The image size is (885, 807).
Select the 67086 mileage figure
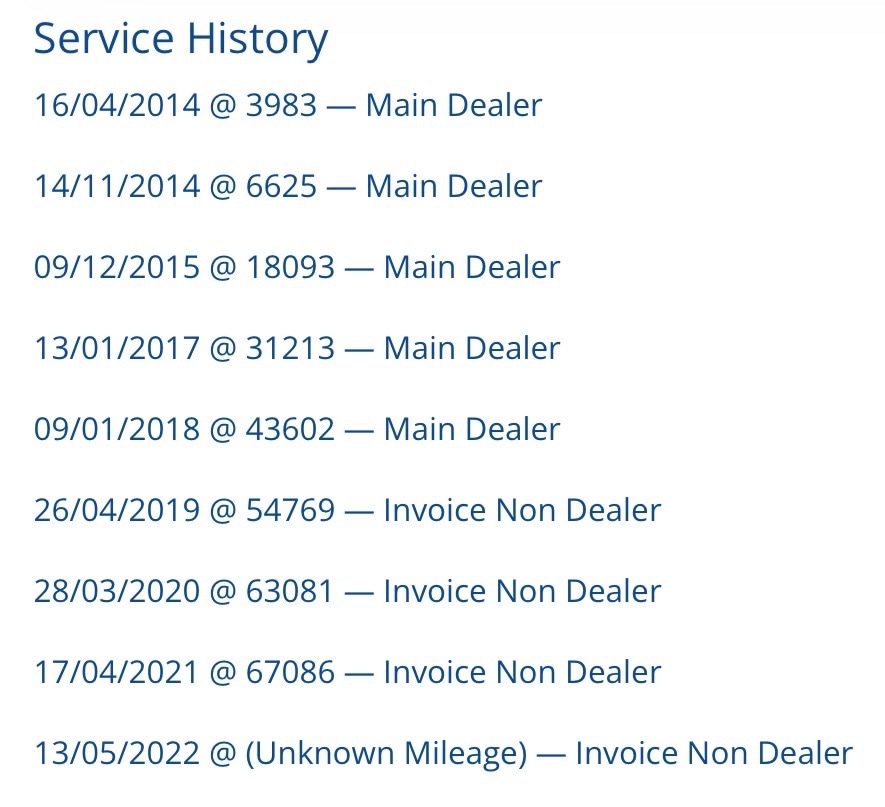tap(290, 672)
